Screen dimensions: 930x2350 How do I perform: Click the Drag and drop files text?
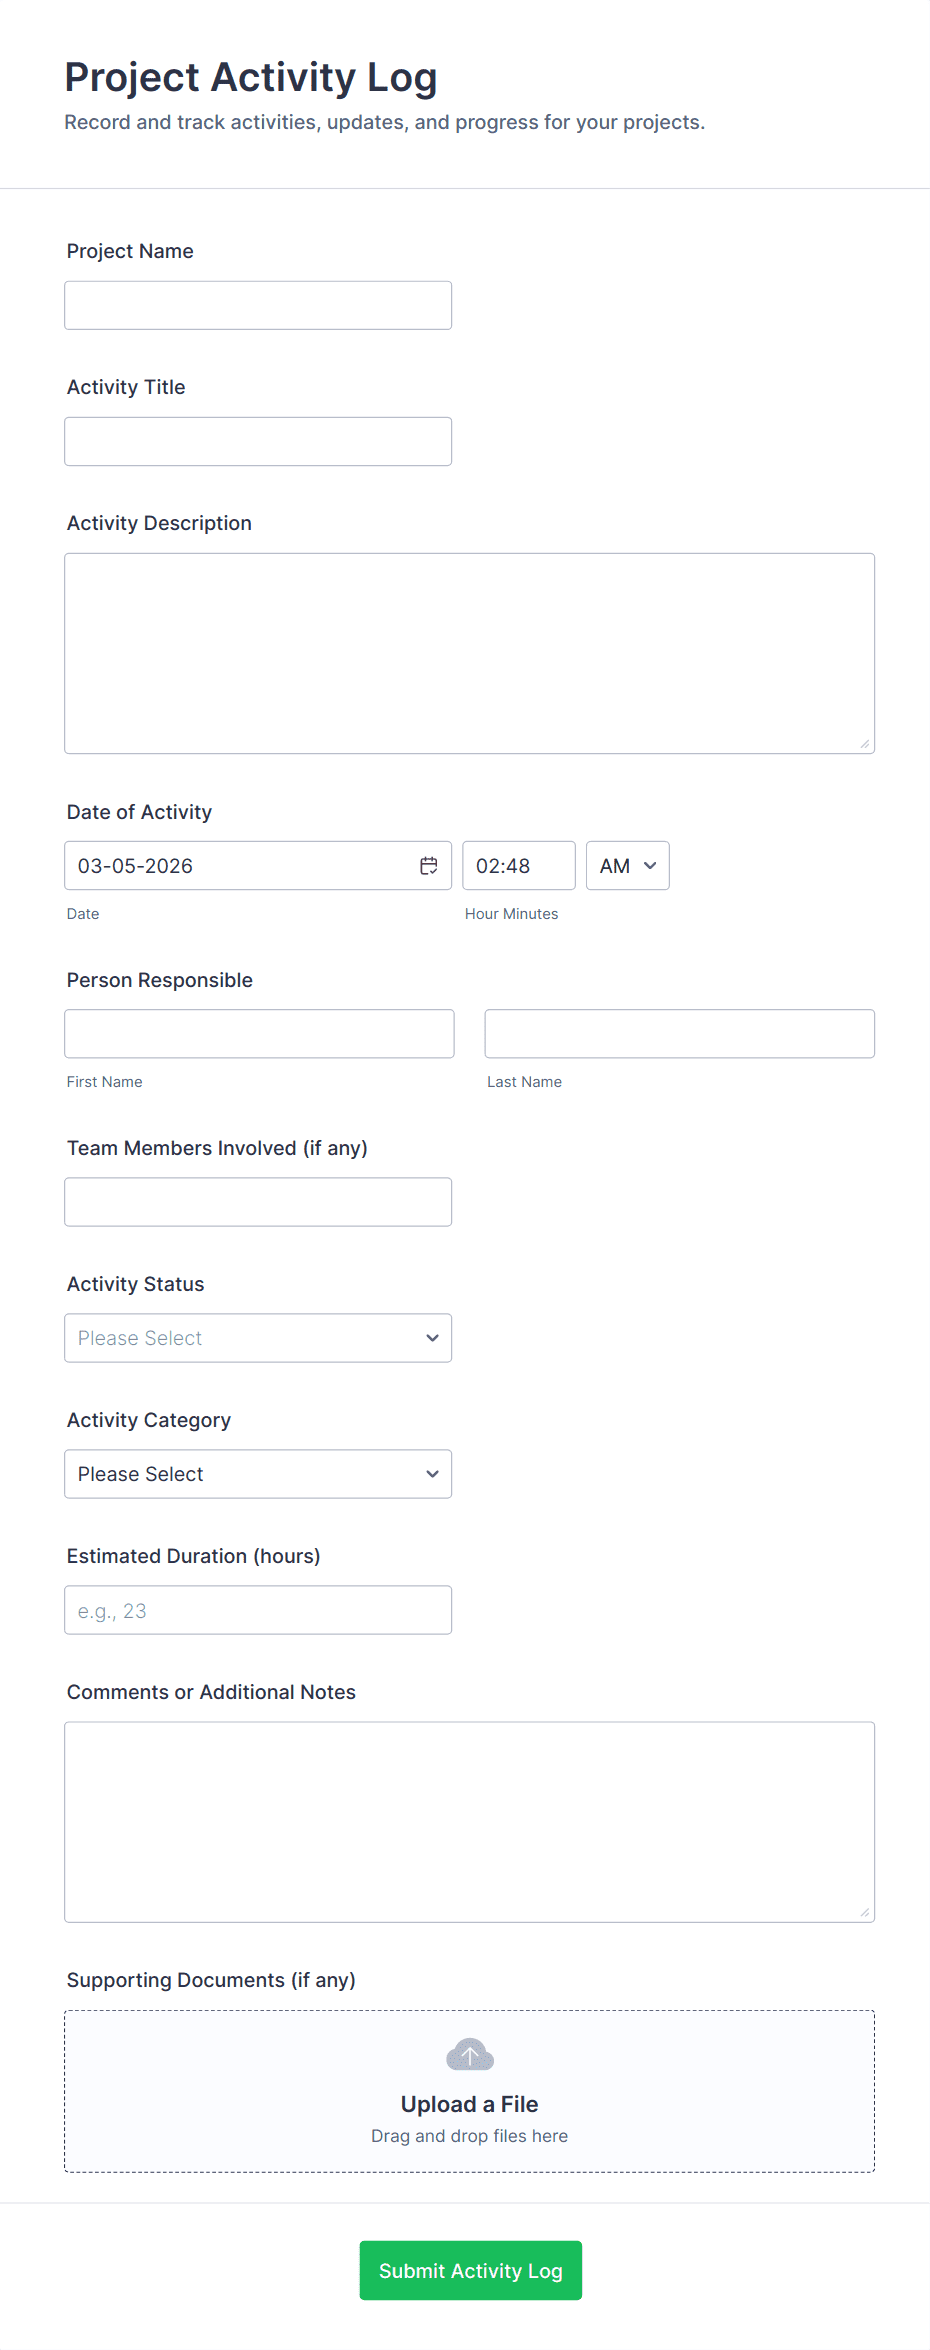469,2136
